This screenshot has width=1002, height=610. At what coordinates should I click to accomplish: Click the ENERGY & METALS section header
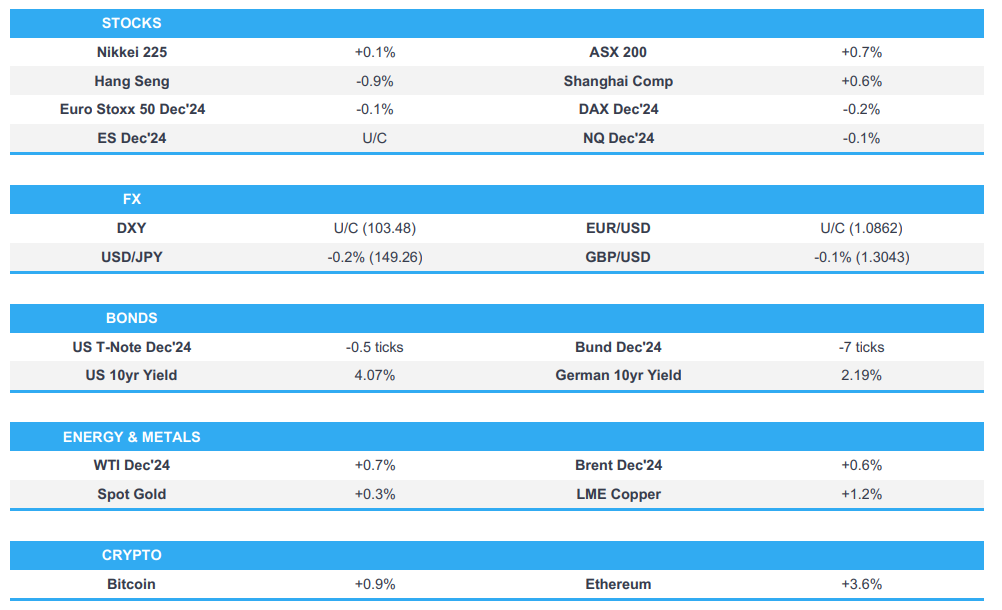pos(131,437)
